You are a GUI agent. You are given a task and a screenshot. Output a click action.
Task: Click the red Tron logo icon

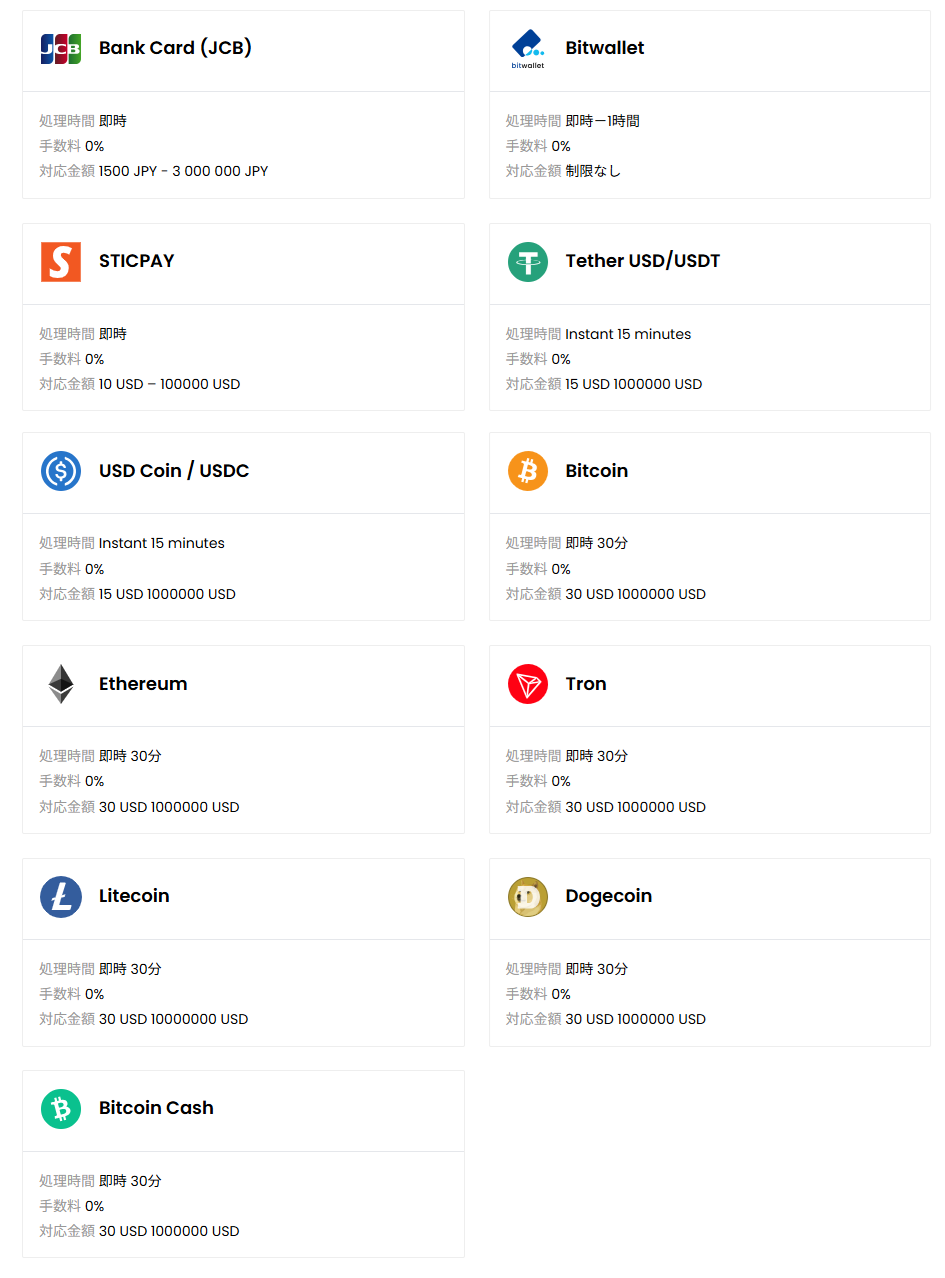[x=527, y=684]
